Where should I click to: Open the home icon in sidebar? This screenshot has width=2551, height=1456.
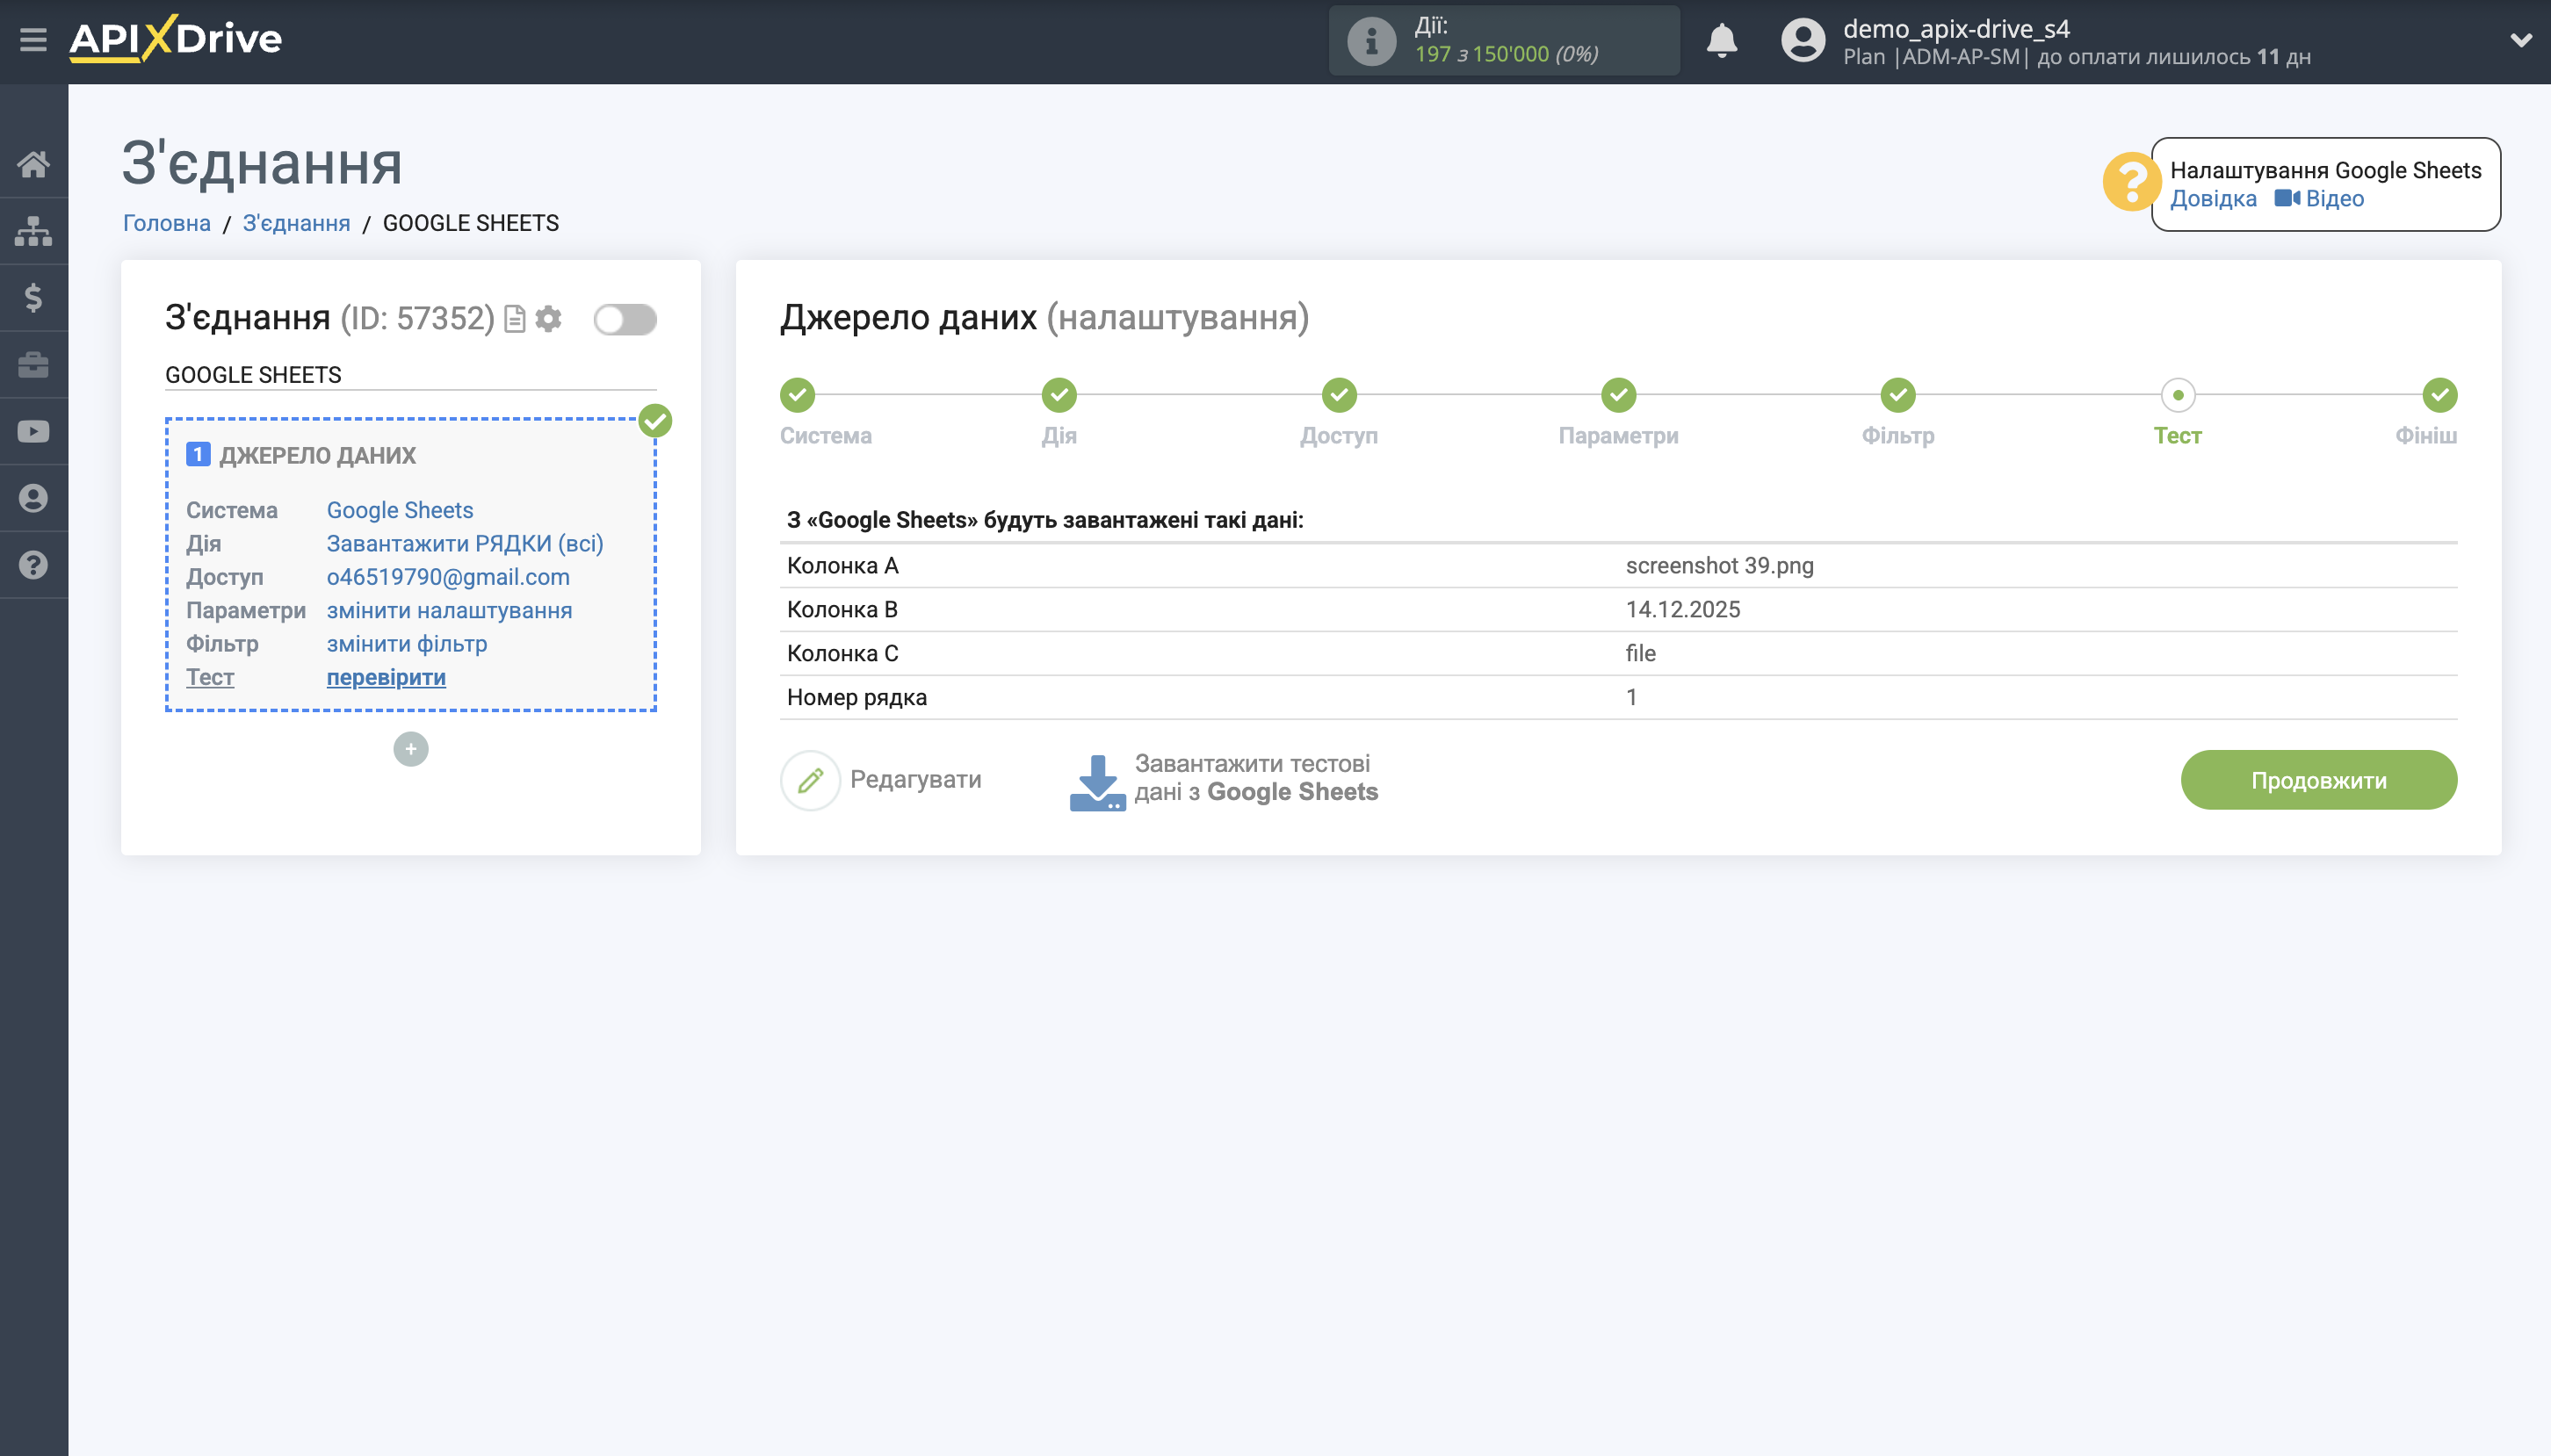[33, 163]
